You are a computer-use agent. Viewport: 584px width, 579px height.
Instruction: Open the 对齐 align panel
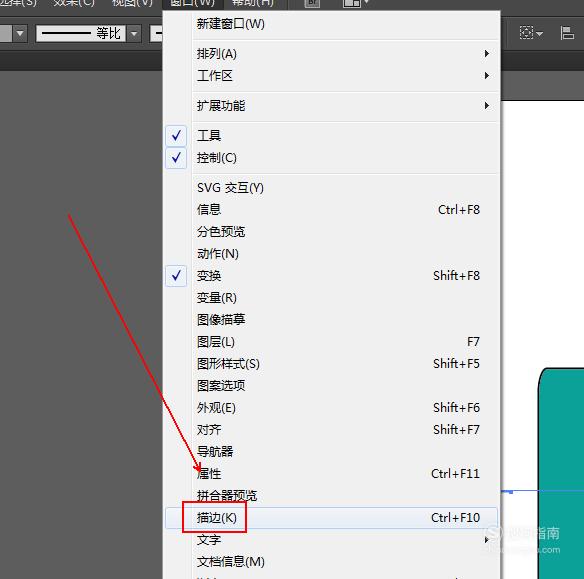331,430
